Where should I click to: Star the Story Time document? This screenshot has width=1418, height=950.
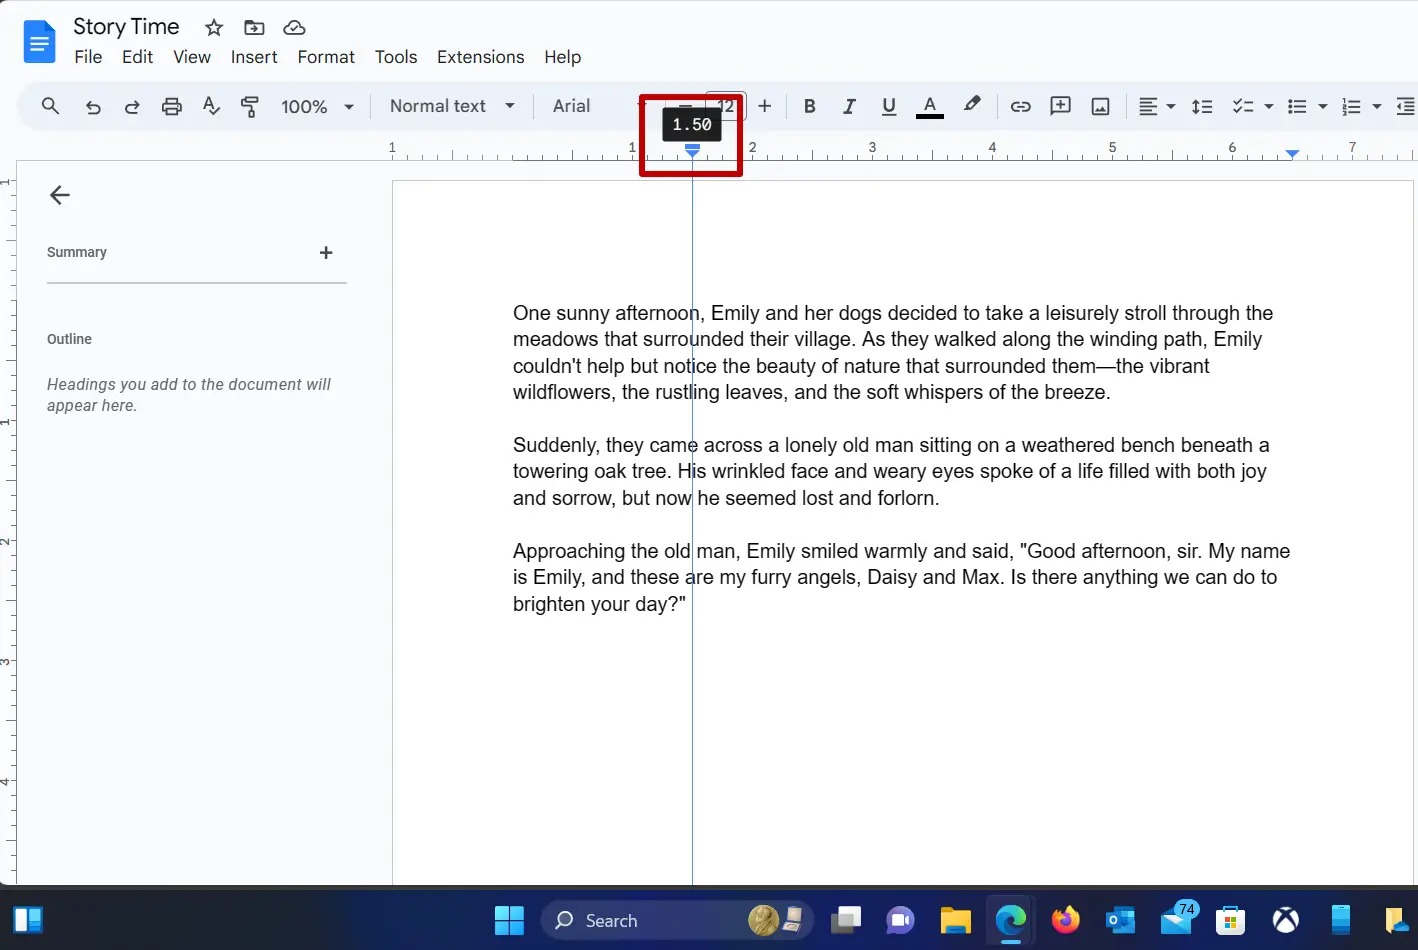(212, 27)
